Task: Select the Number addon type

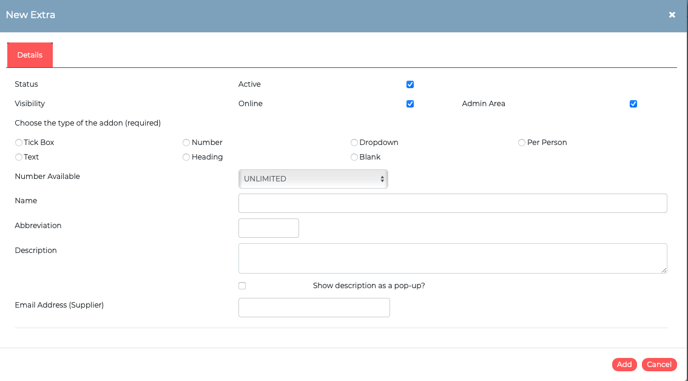Action: [186, 142]
